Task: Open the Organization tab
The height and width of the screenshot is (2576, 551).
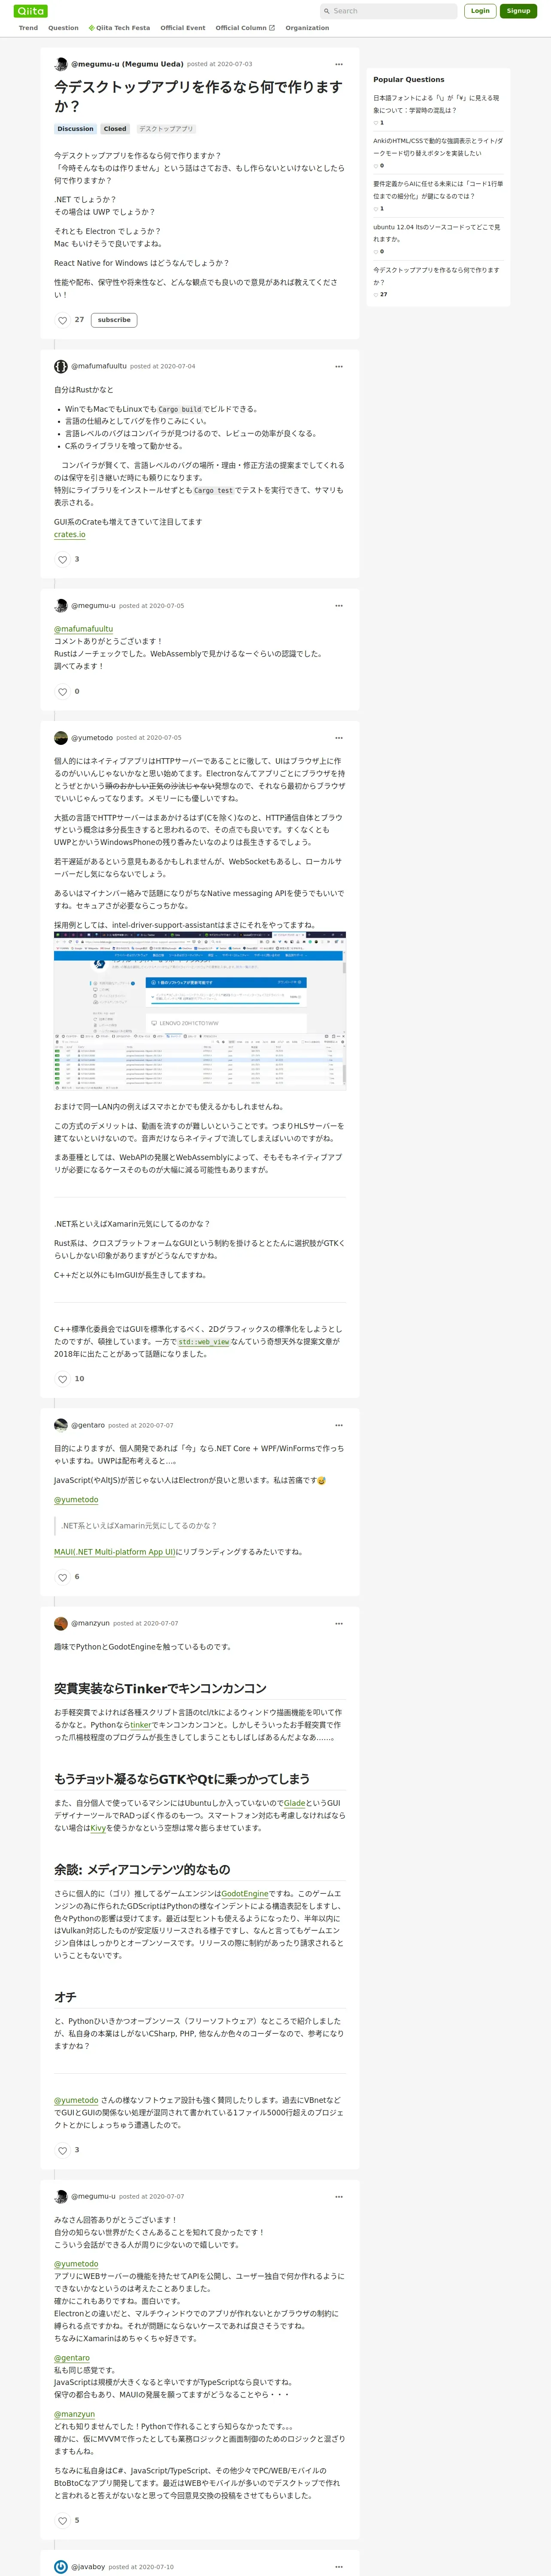Action: click(x=307, y=28)
